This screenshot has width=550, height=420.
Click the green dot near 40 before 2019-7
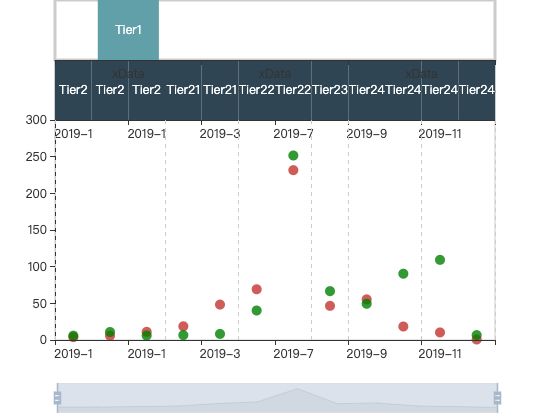[256, 311]
